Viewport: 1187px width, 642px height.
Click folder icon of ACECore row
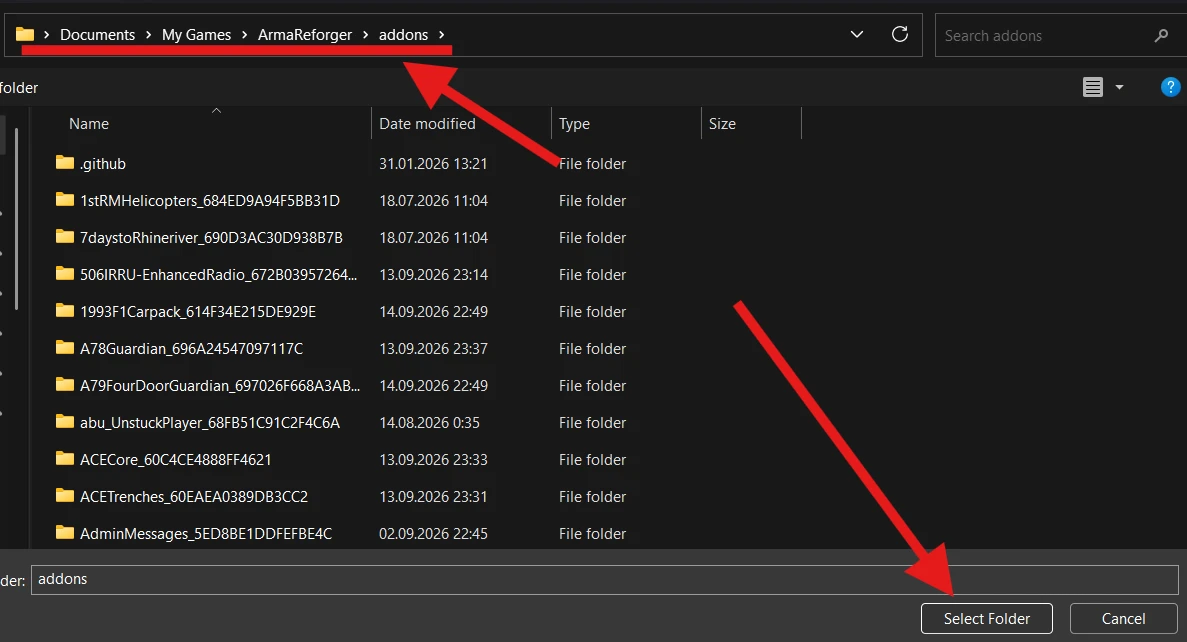(64, 460)
